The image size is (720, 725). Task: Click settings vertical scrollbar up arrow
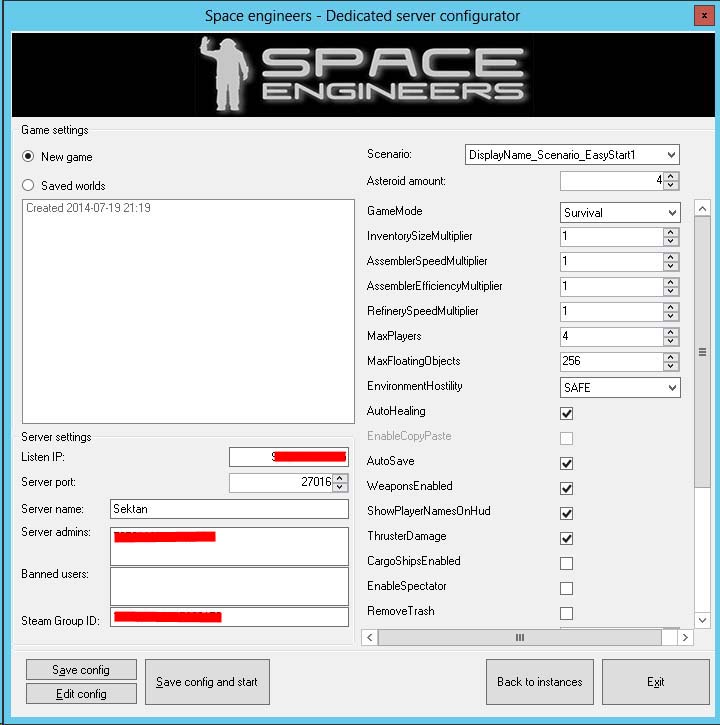pos(702,209)
